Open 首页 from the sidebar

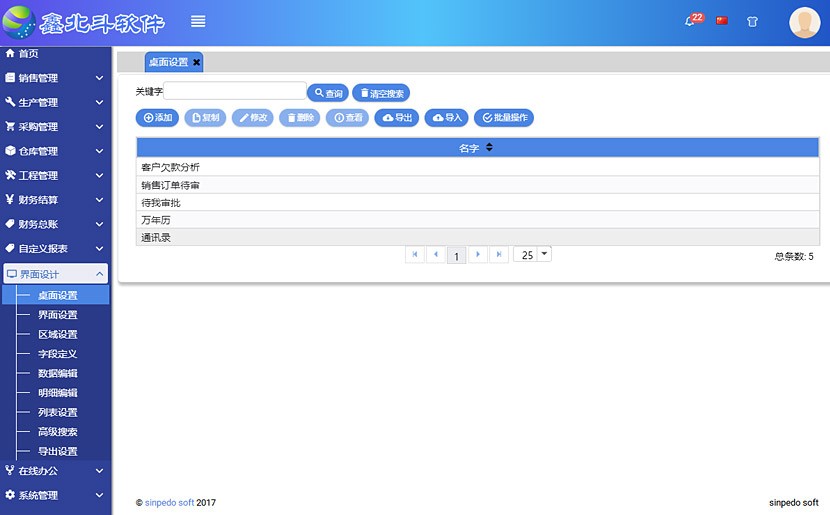(x=28, y=54)
